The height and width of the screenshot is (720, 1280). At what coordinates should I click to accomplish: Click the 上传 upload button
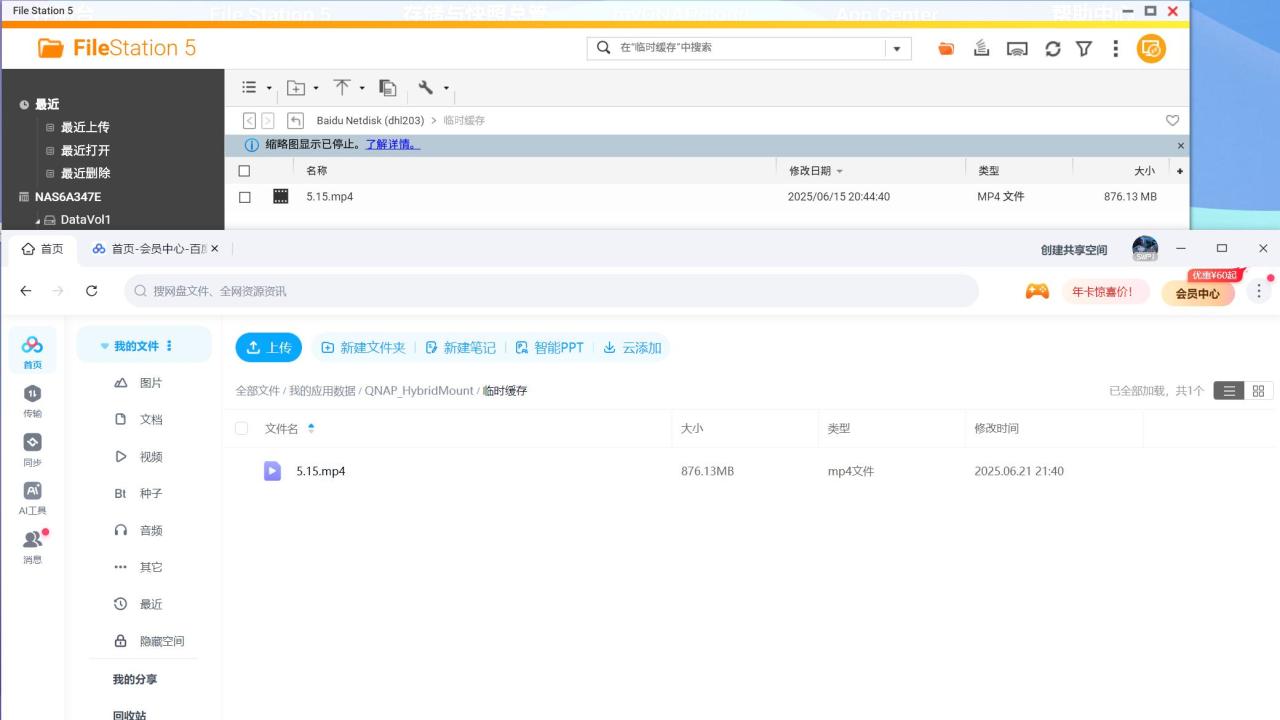tap(268, 347)
